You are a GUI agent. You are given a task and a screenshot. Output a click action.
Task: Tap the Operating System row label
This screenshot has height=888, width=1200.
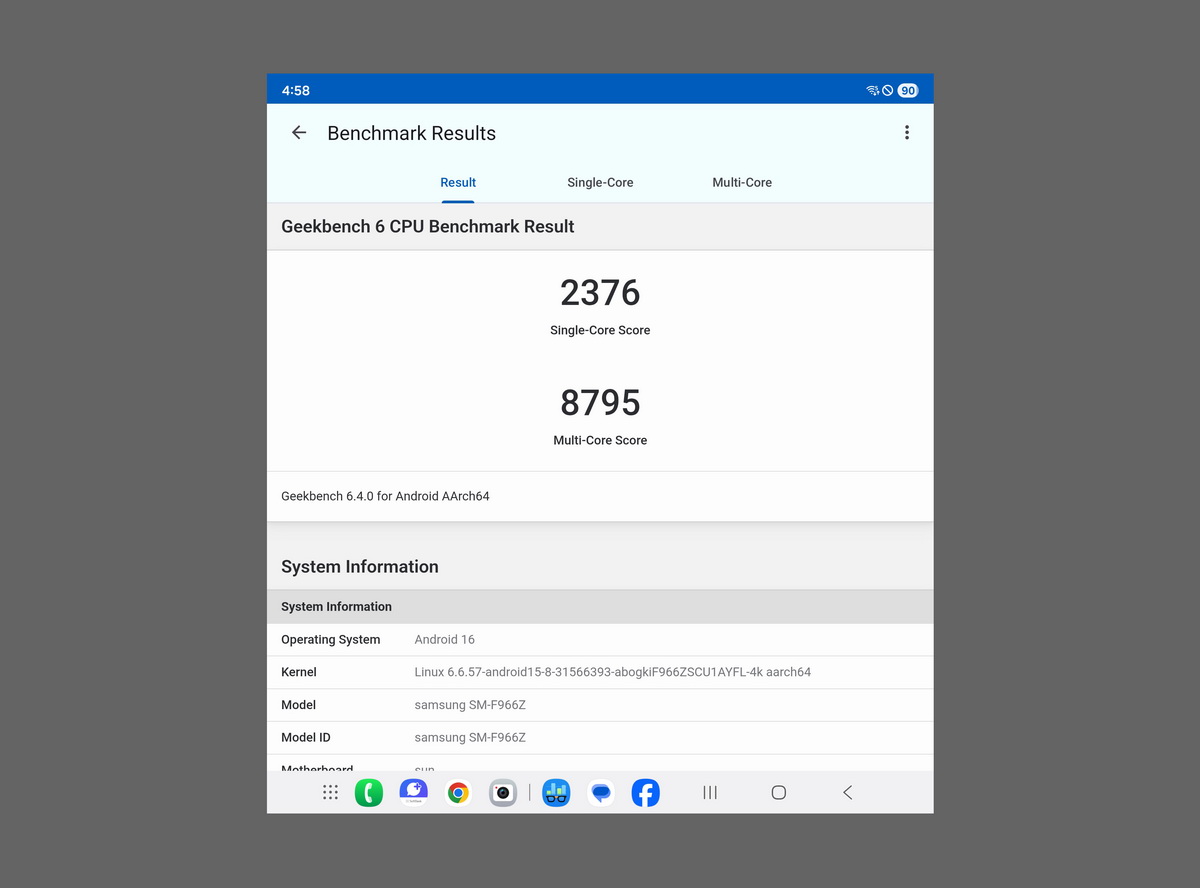[x=331, y=639]
